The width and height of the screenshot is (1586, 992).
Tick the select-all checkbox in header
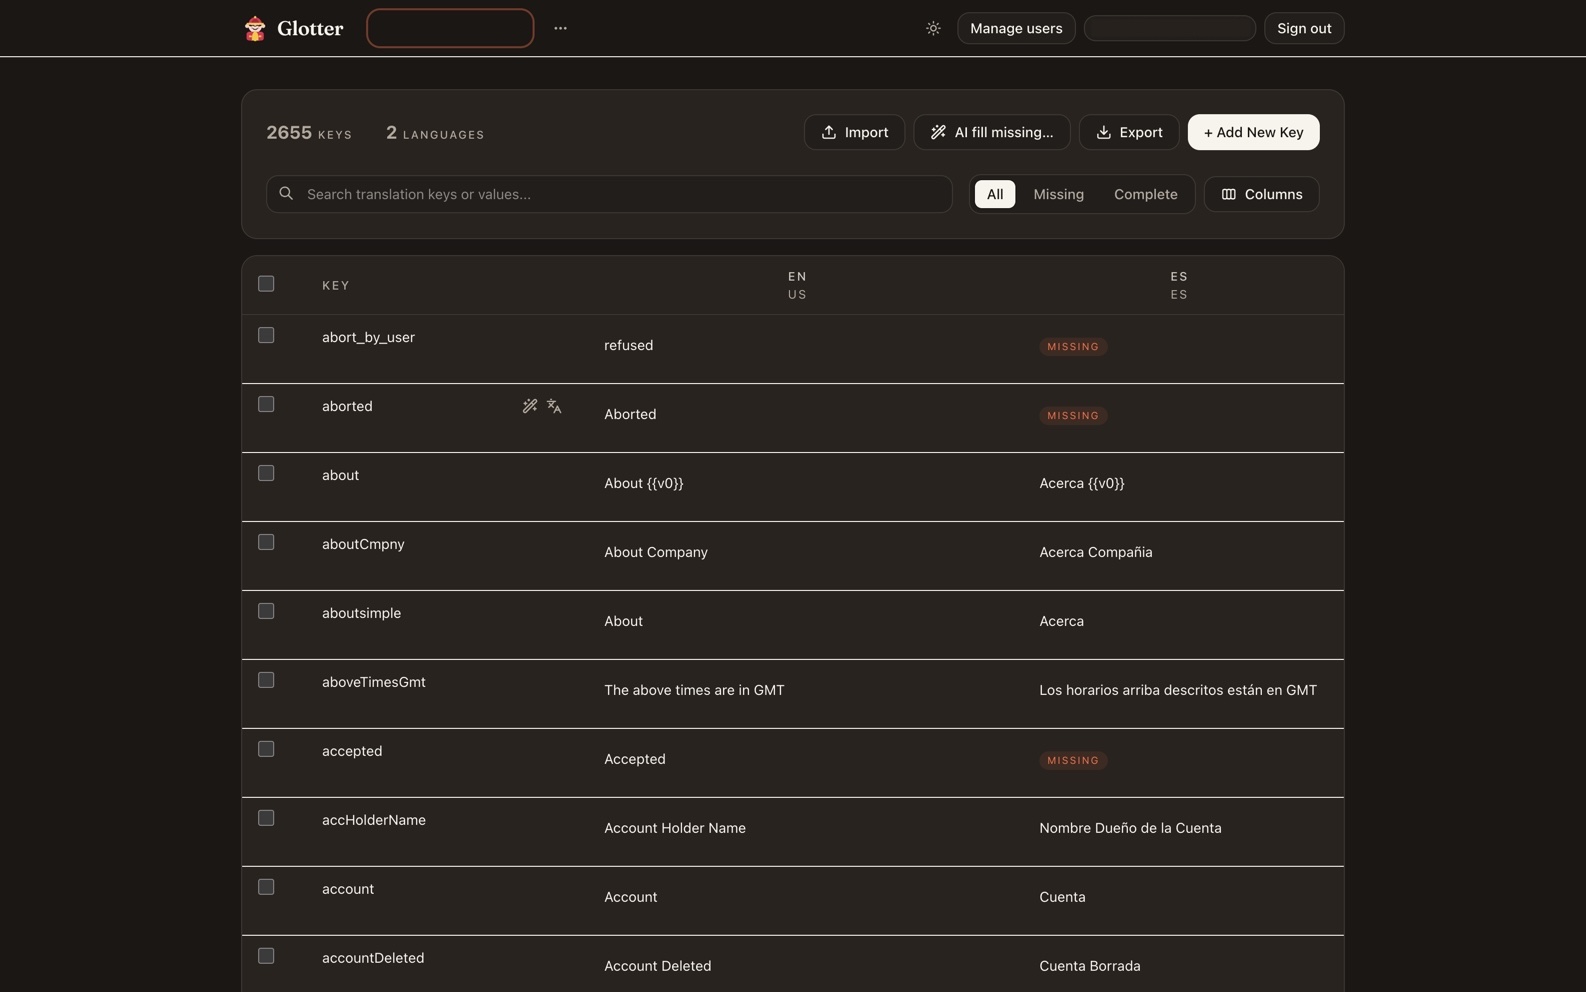click(266, 284)
